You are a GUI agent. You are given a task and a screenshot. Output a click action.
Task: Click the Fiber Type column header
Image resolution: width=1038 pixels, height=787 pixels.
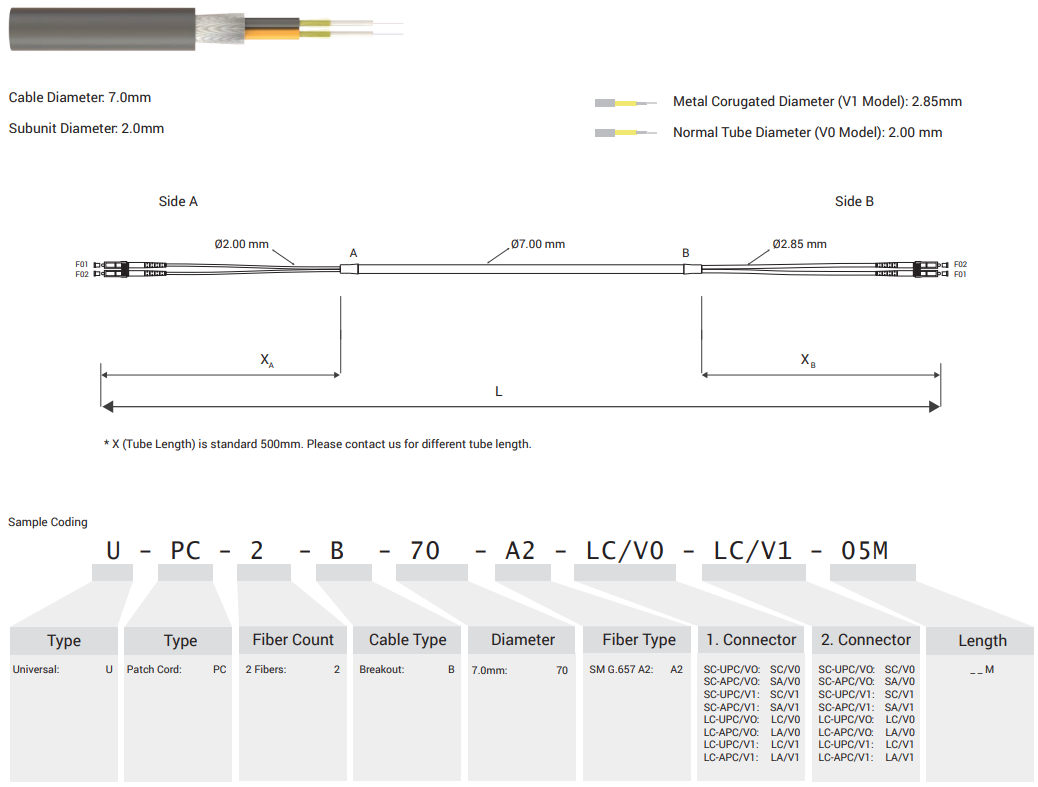coord(638,640)
